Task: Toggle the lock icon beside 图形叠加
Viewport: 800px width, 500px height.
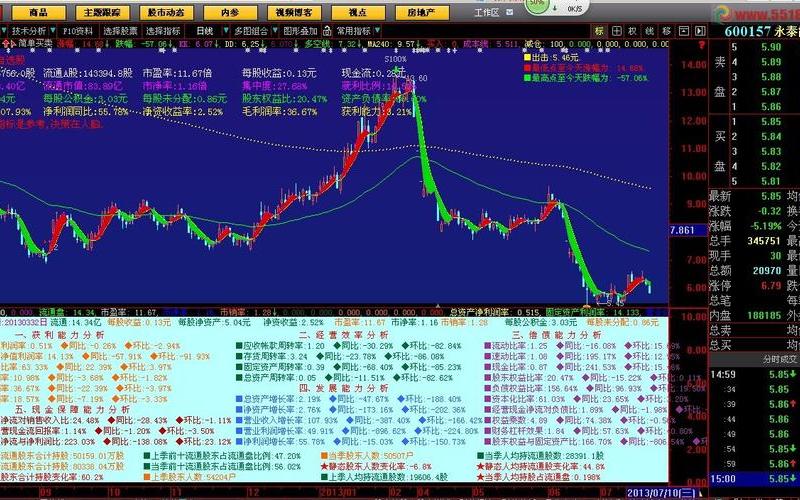Action: click(x=327, y=31)
